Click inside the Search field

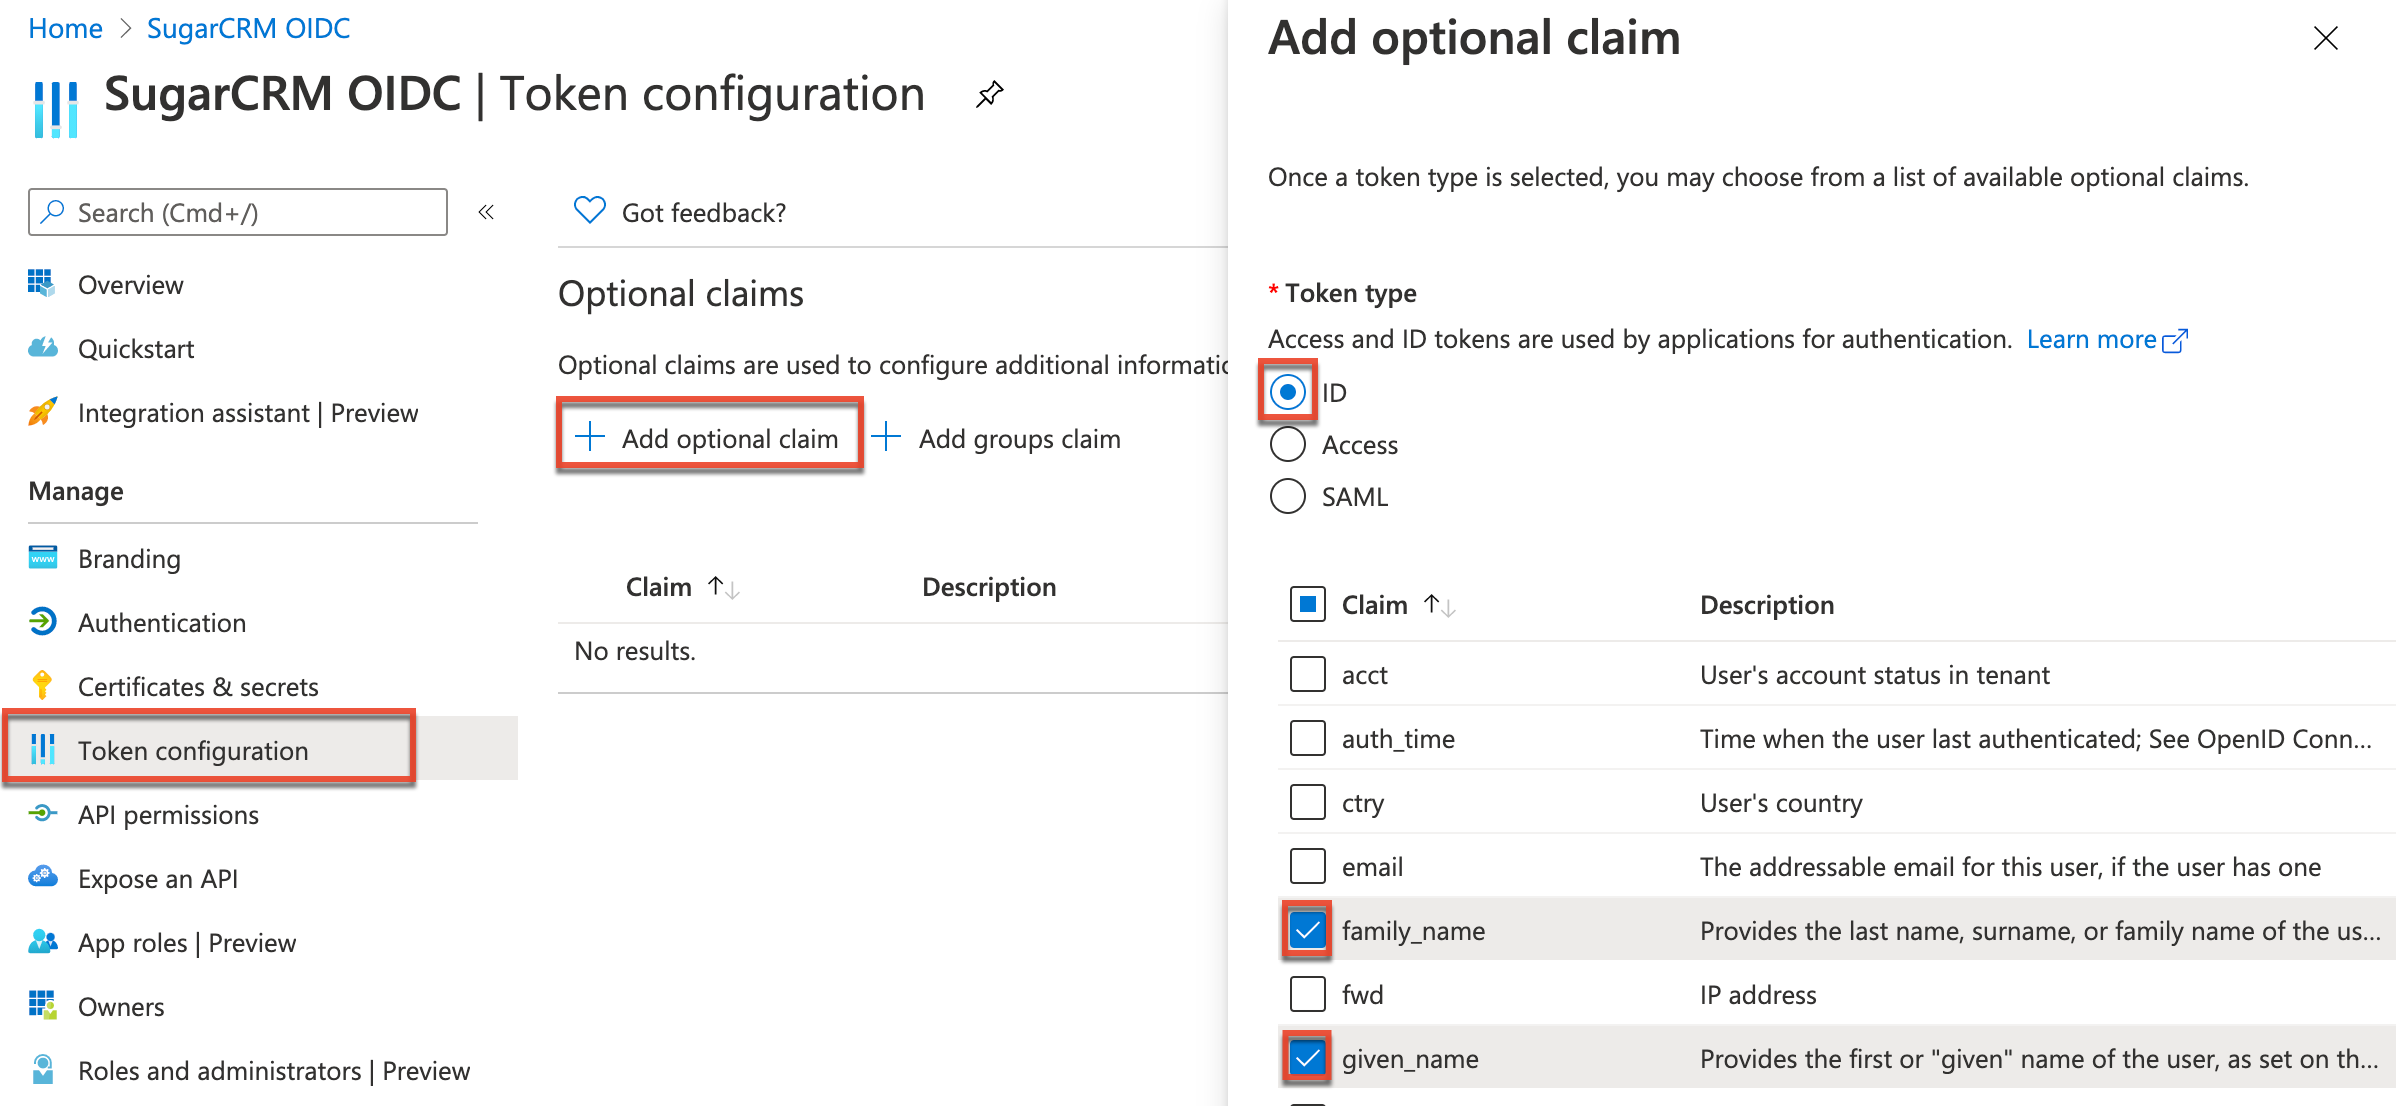coord(237,212)
